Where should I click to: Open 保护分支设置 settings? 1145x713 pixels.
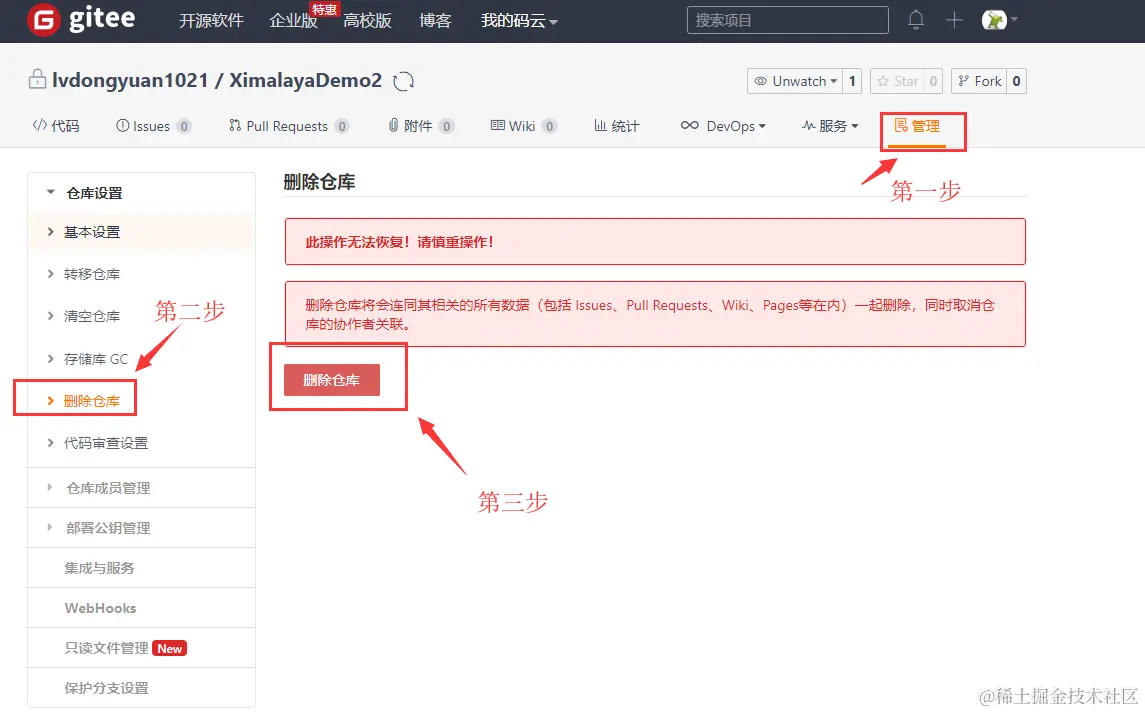142,688
